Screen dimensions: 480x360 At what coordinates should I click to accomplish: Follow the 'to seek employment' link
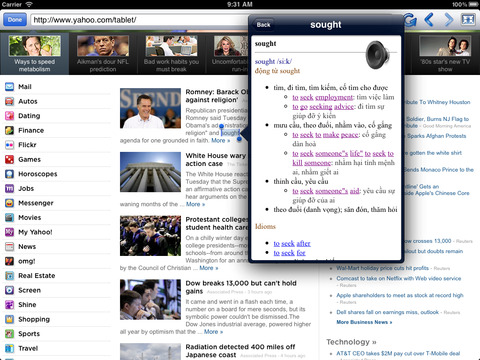(322, 97)
